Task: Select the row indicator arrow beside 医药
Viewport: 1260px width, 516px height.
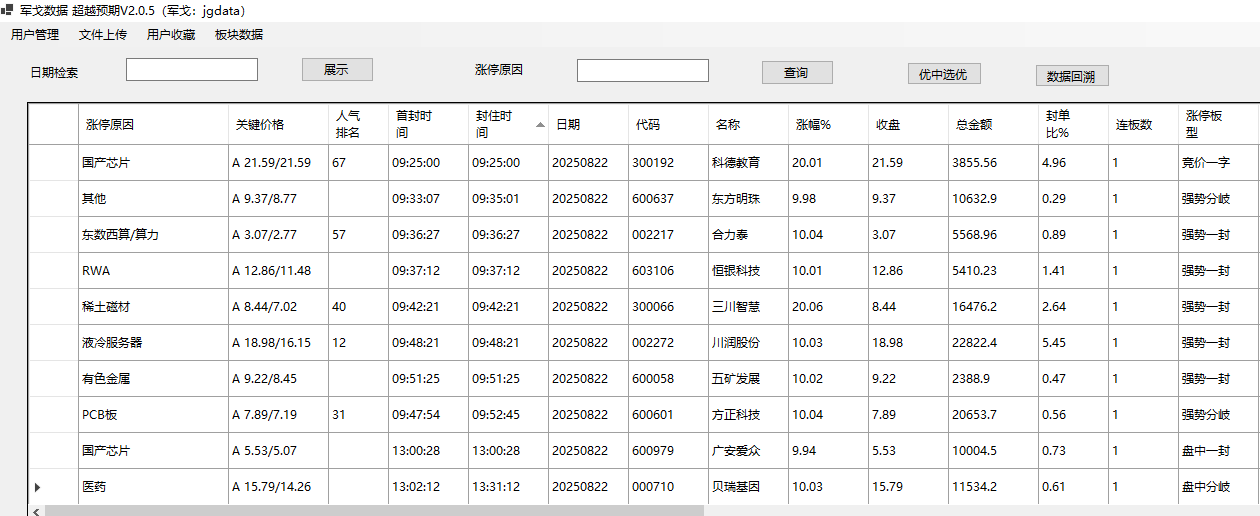Action: tap(38, 487)
